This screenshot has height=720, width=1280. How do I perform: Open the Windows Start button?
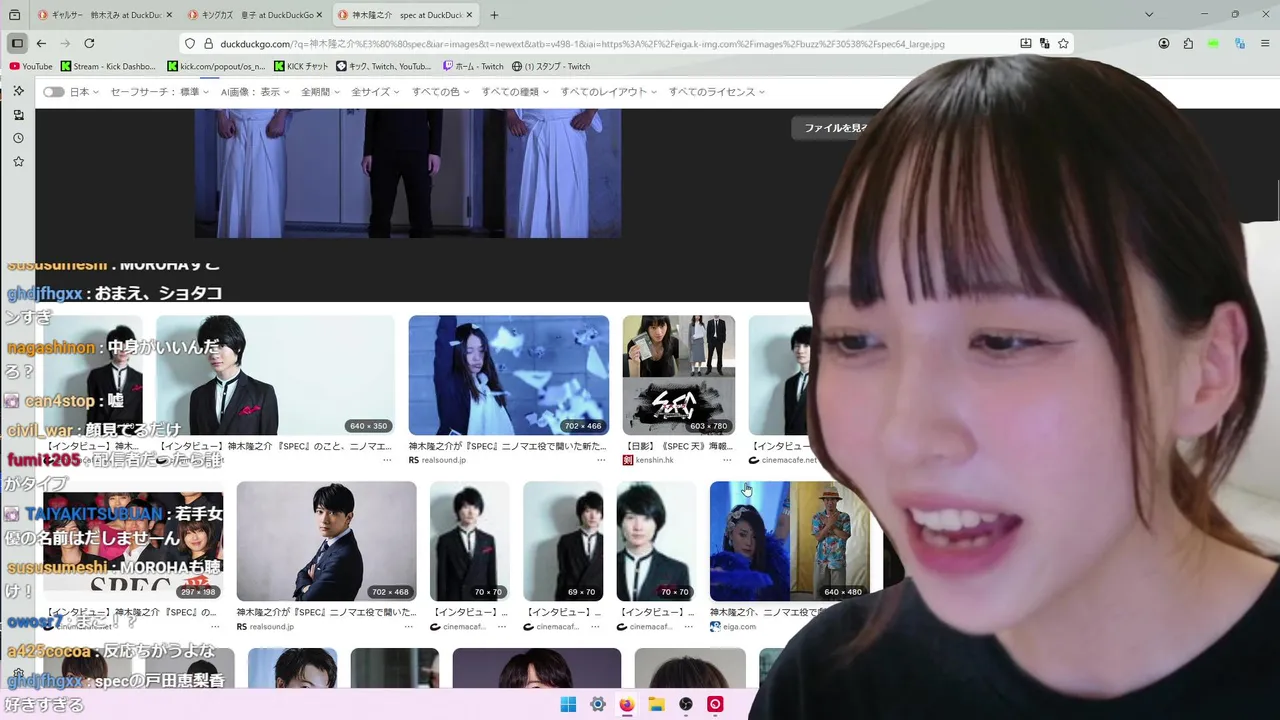pyautogui.click(x=568, y=704)
